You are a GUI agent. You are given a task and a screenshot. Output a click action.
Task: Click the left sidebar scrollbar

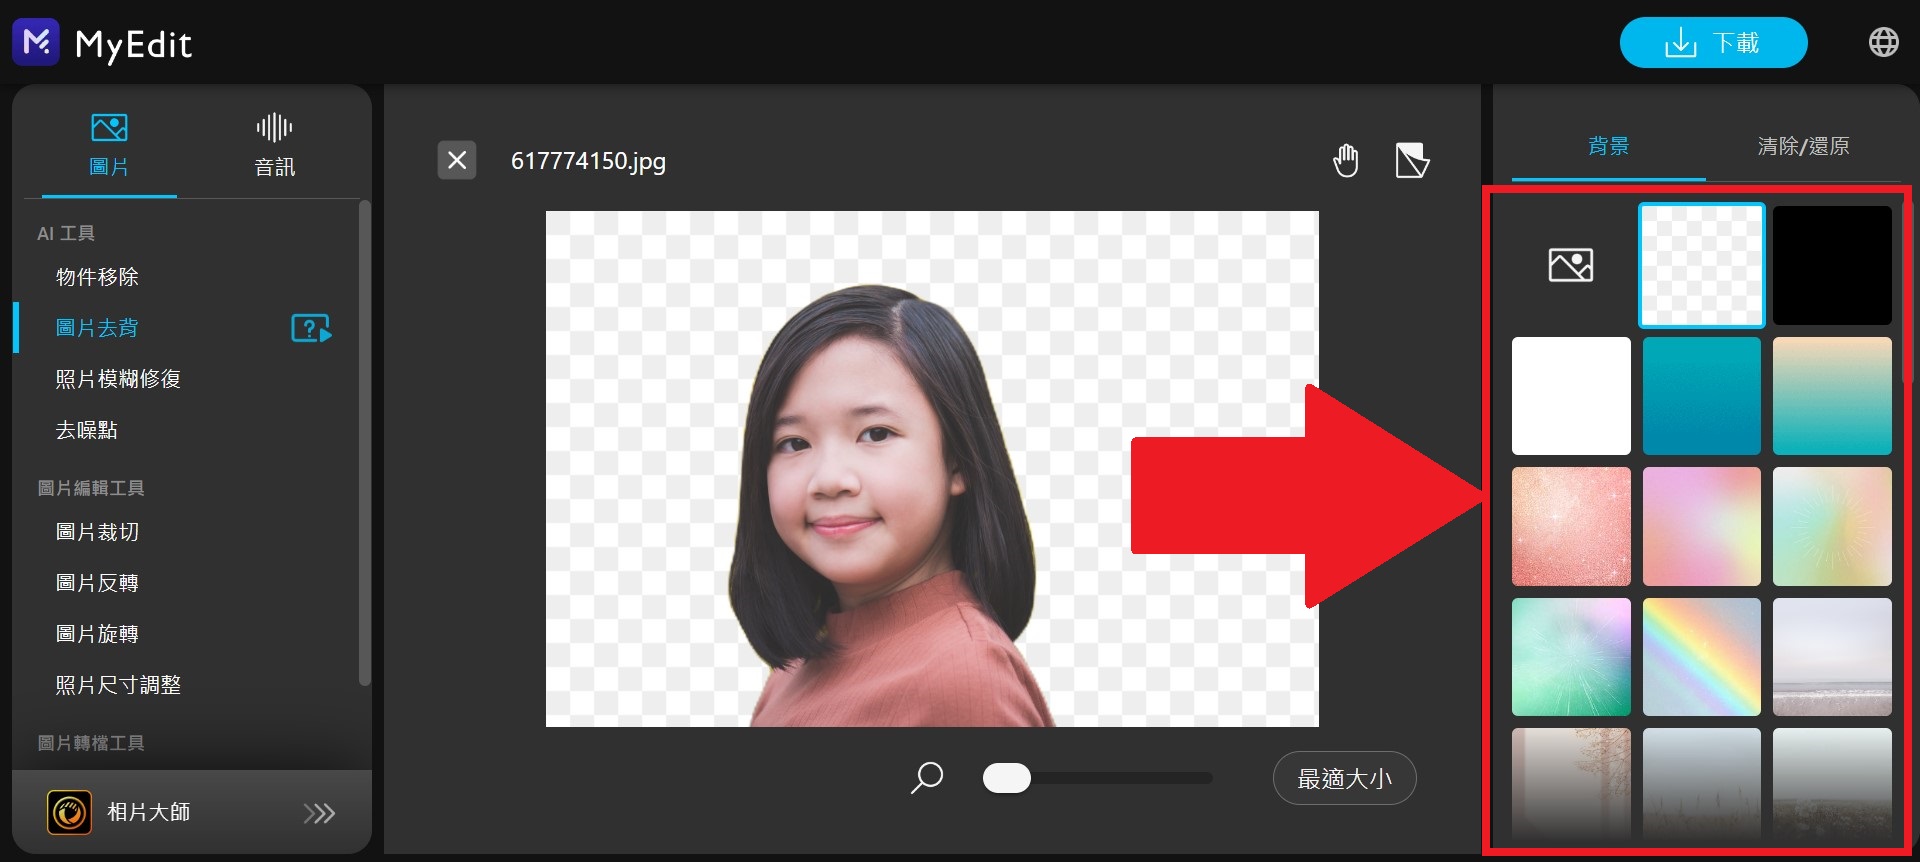(364, 443)
